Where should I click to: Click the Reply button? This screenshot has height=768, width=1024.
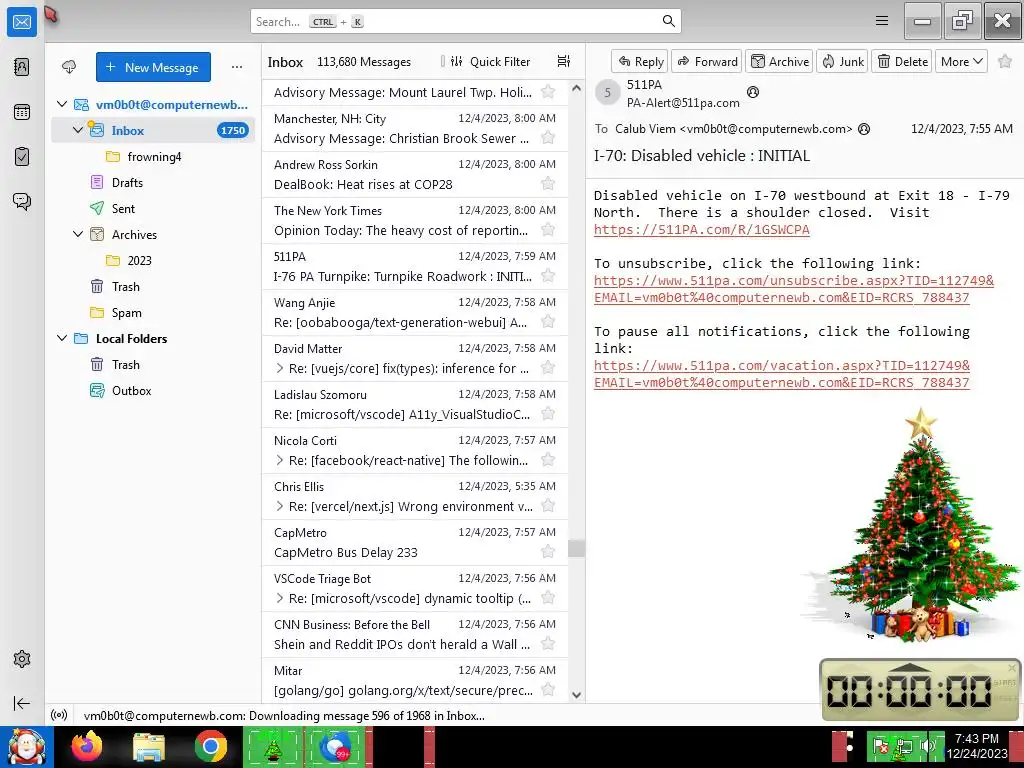(640, 61)
